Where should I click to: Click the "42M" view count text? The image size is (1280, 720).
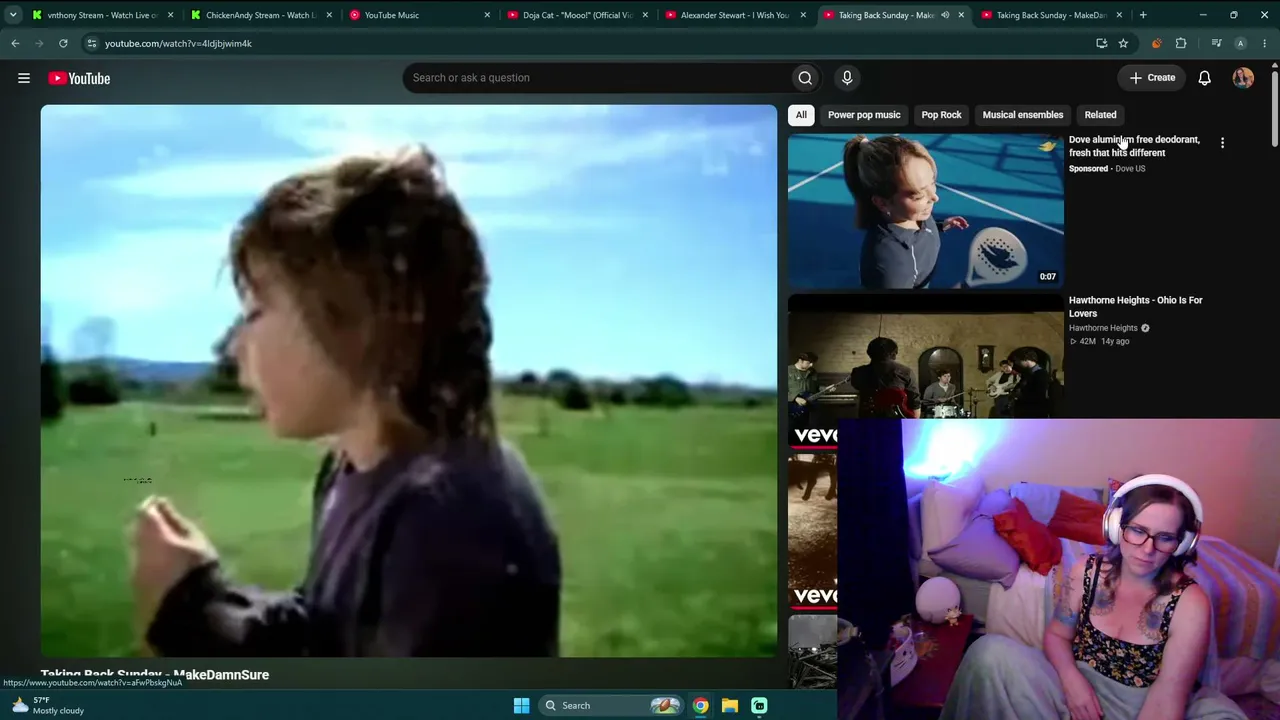(1088, 342)
